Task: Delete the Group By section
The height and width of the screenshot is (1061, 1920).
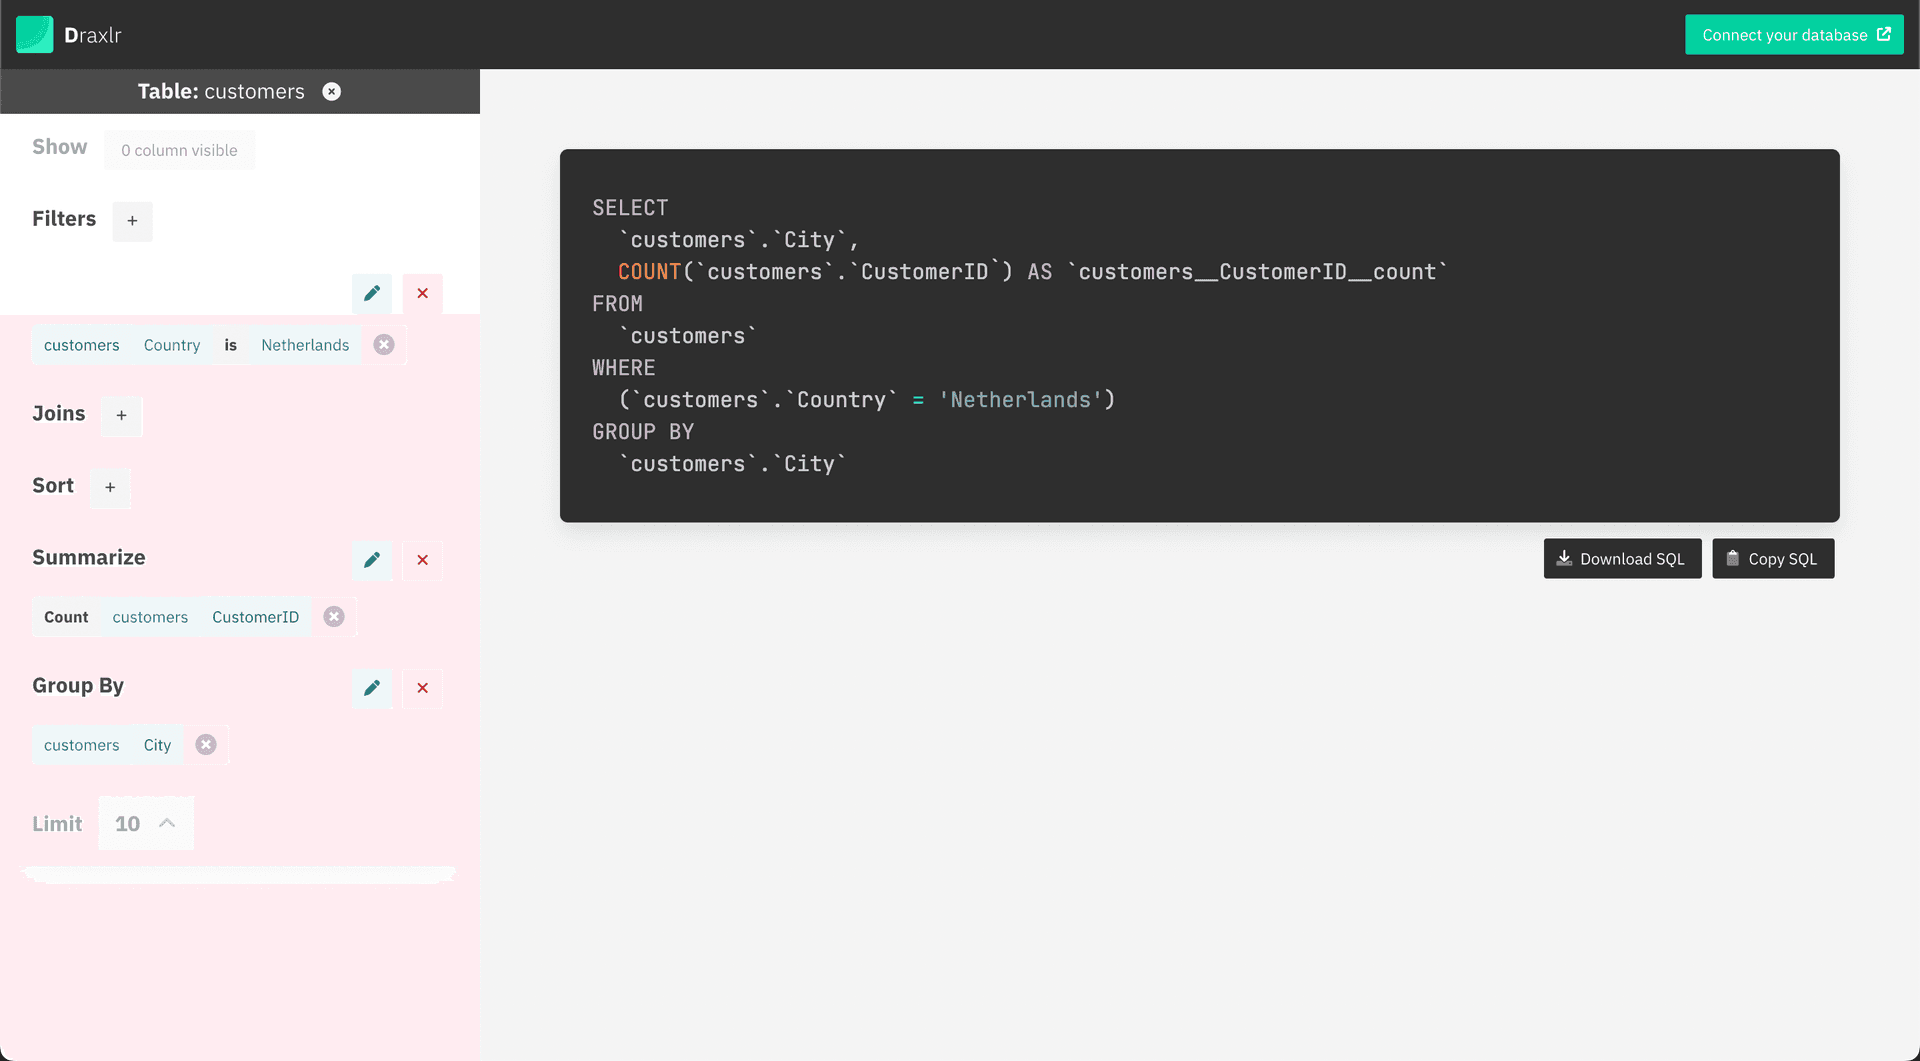Action: (423, 688)
